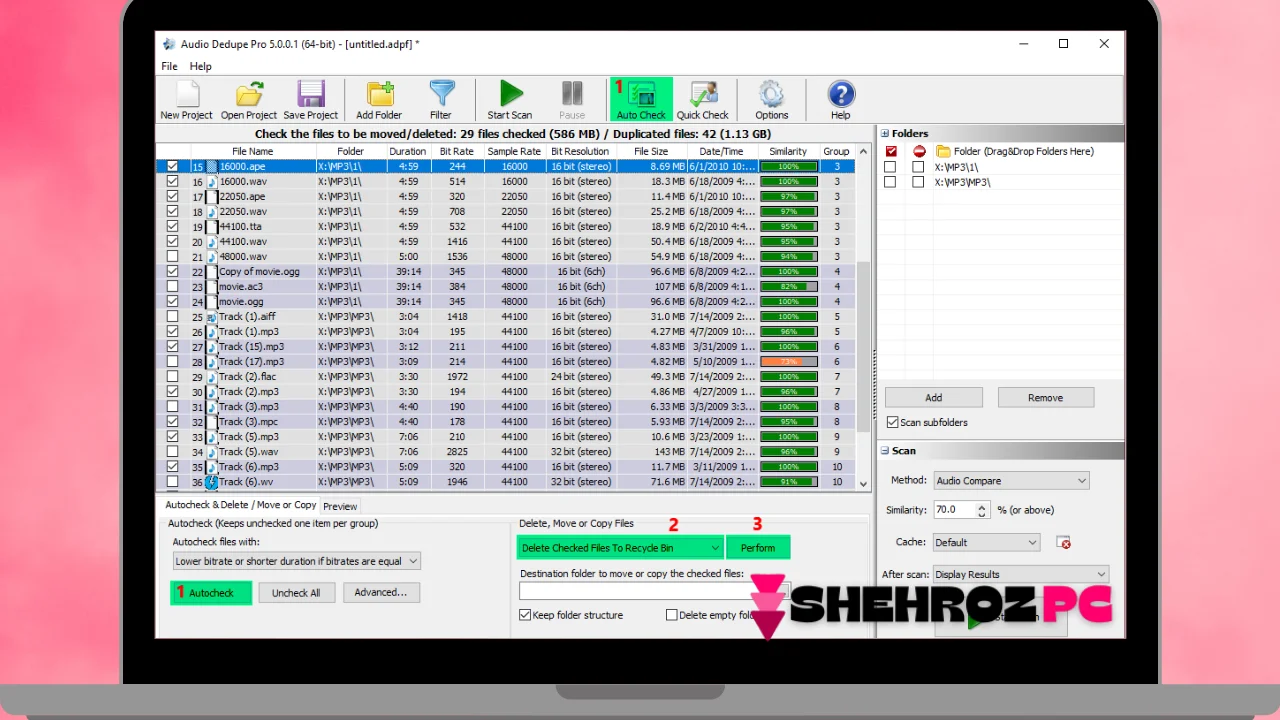Open Delete Checked Files To Recycle Bin dropdown
This screenshot has width=1280, height=720.
[620, 547]
